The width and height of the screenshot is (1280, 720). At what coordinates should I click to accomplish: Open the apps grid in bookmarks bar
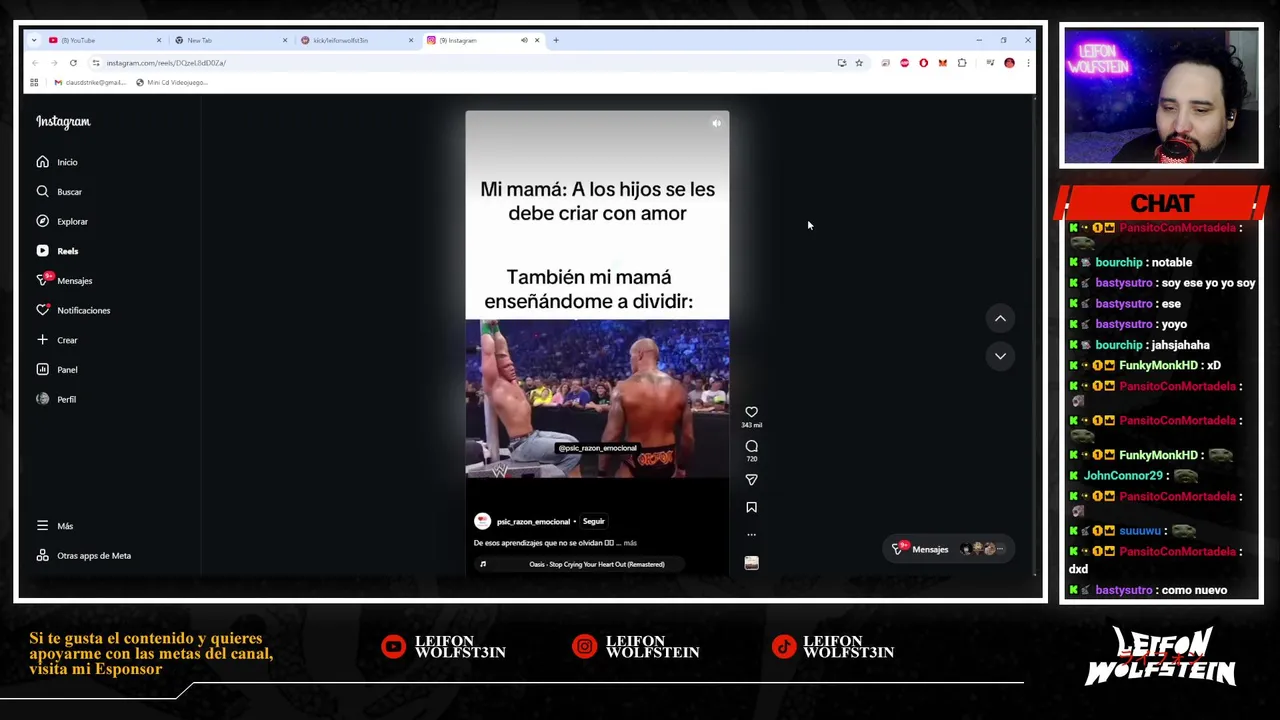click(x=34, y=82)
